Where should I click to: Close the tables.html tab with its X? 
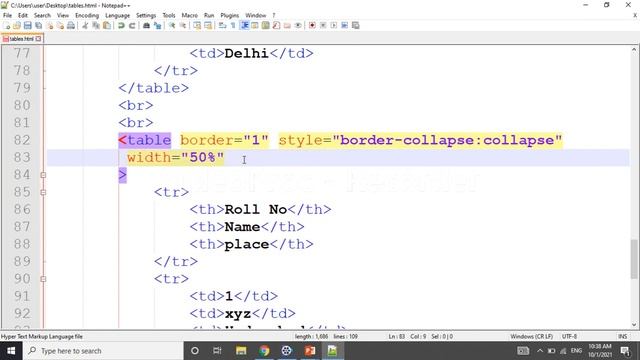[x=38, y=39]
